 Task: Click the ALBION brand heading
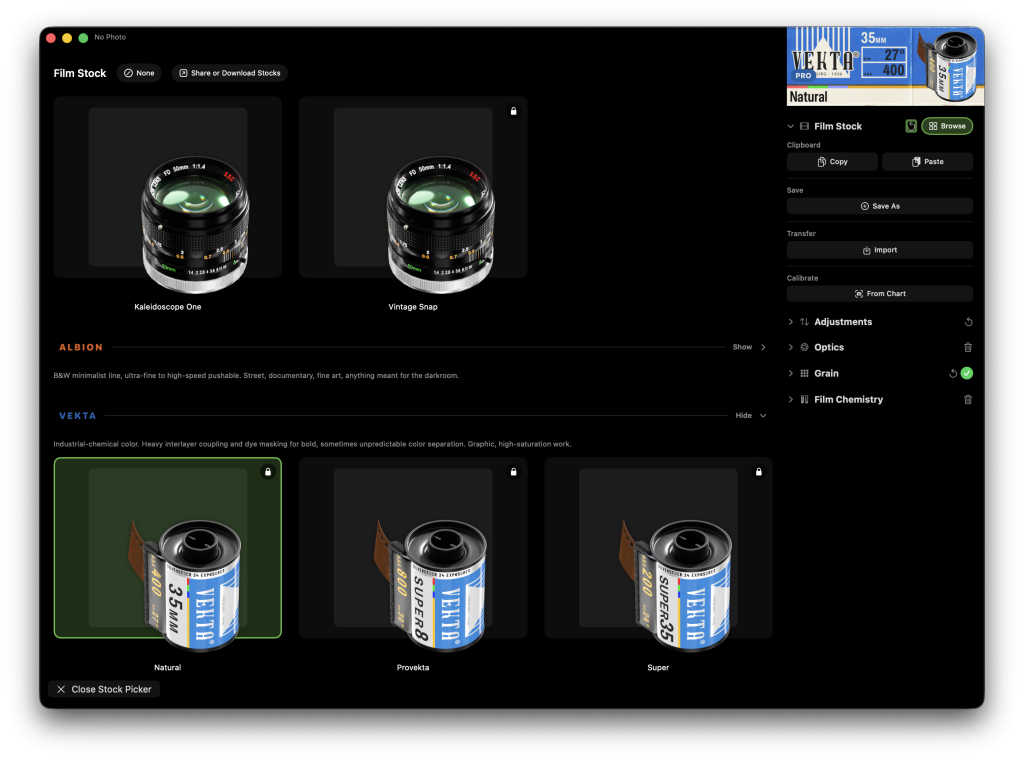point(81,348)
